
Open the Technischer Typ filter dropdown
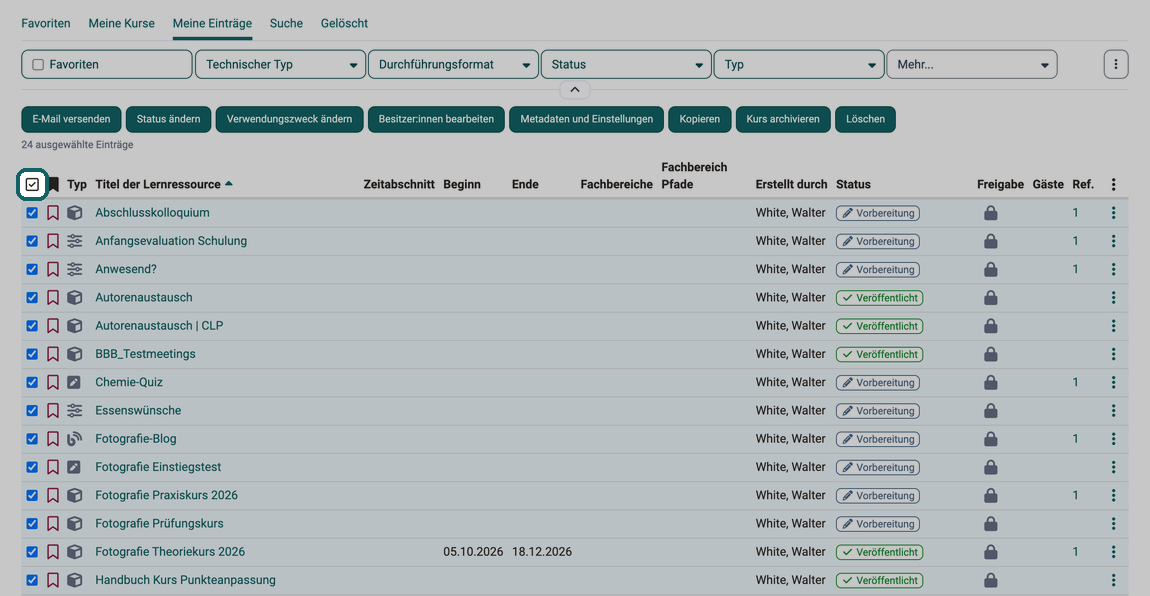click(x=280, y=65)
